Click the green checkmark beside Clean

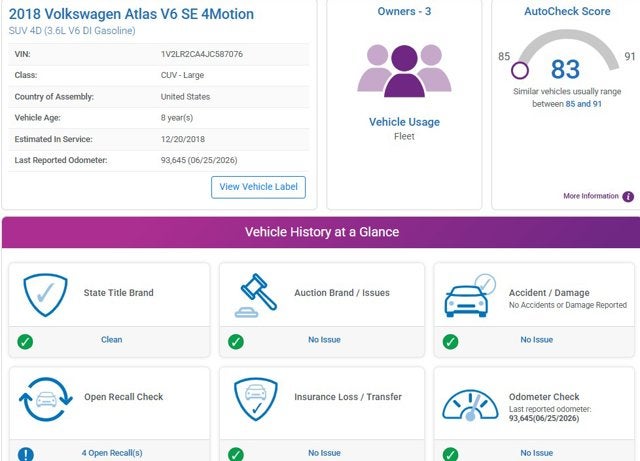(x=25, y=341)
